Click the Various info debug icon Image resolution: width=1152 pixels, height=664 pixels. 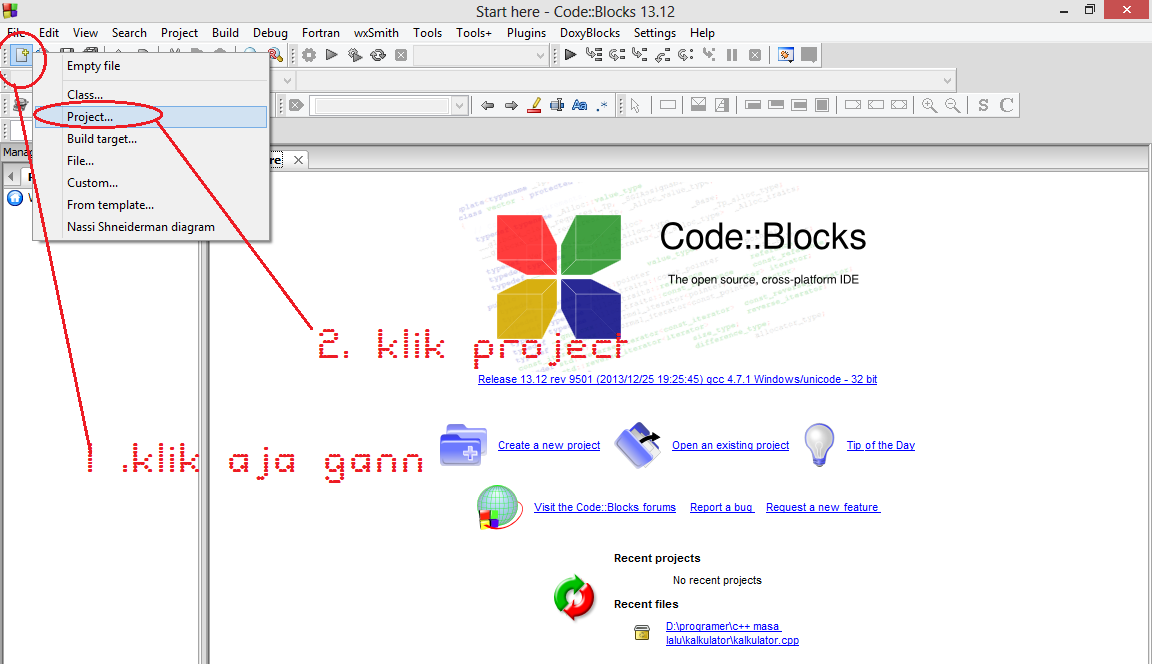[x=809, y=55]
